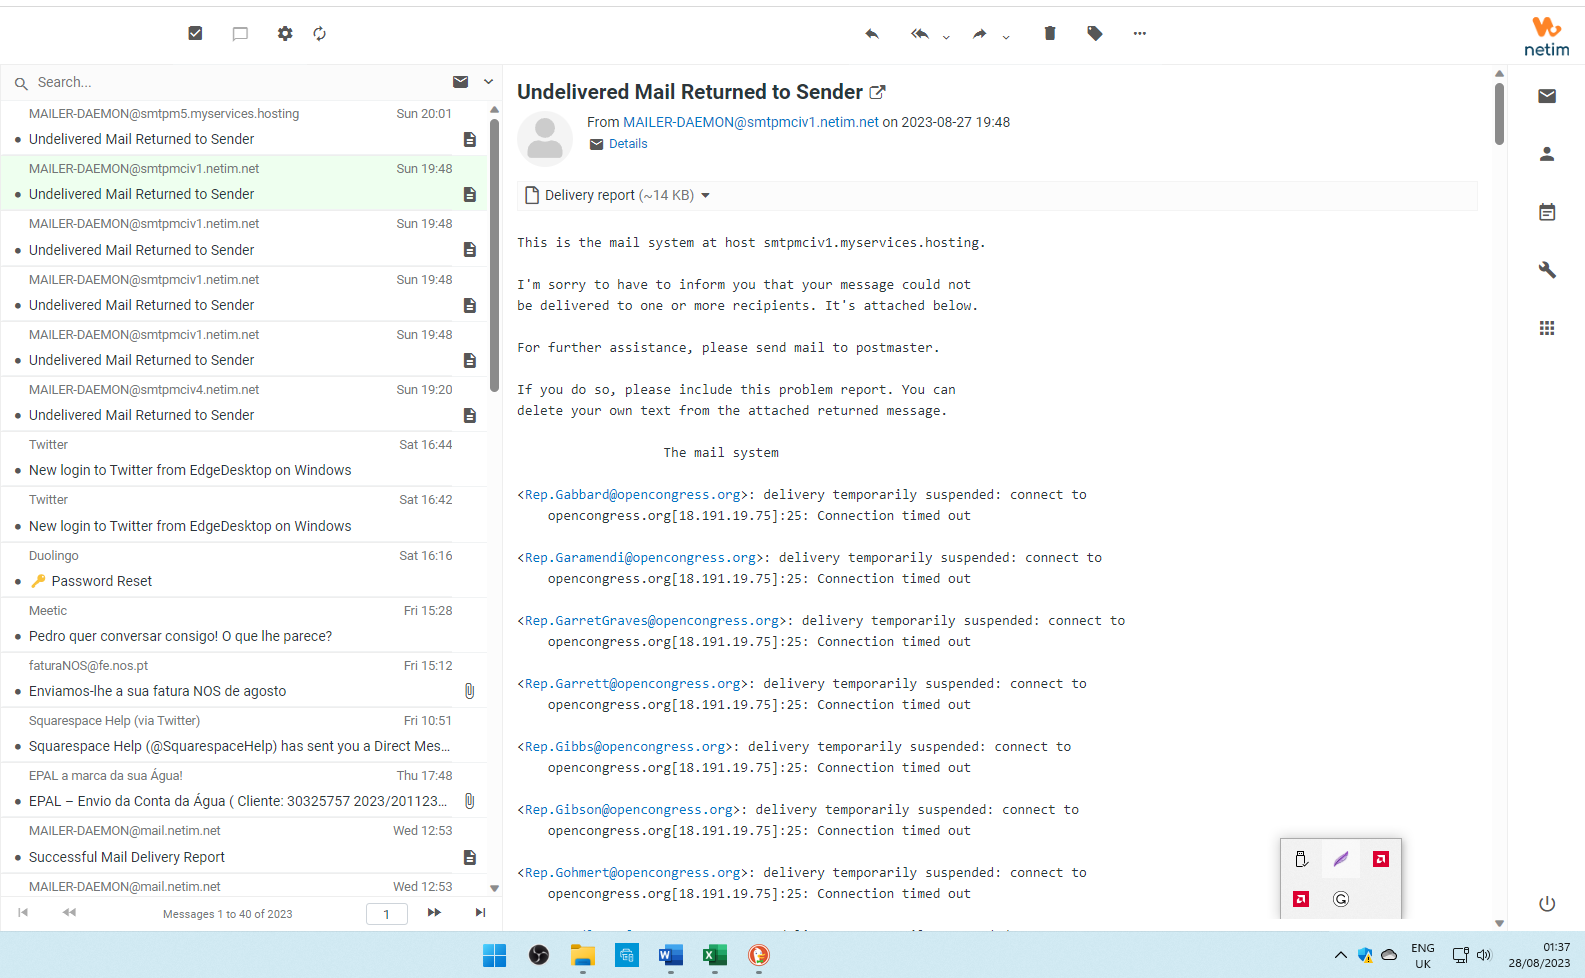The height and width of the screenshot is (978, 1585).
Task: Open Rep.Gibbs@opencongress.org address link
Action: coord(625,747)
